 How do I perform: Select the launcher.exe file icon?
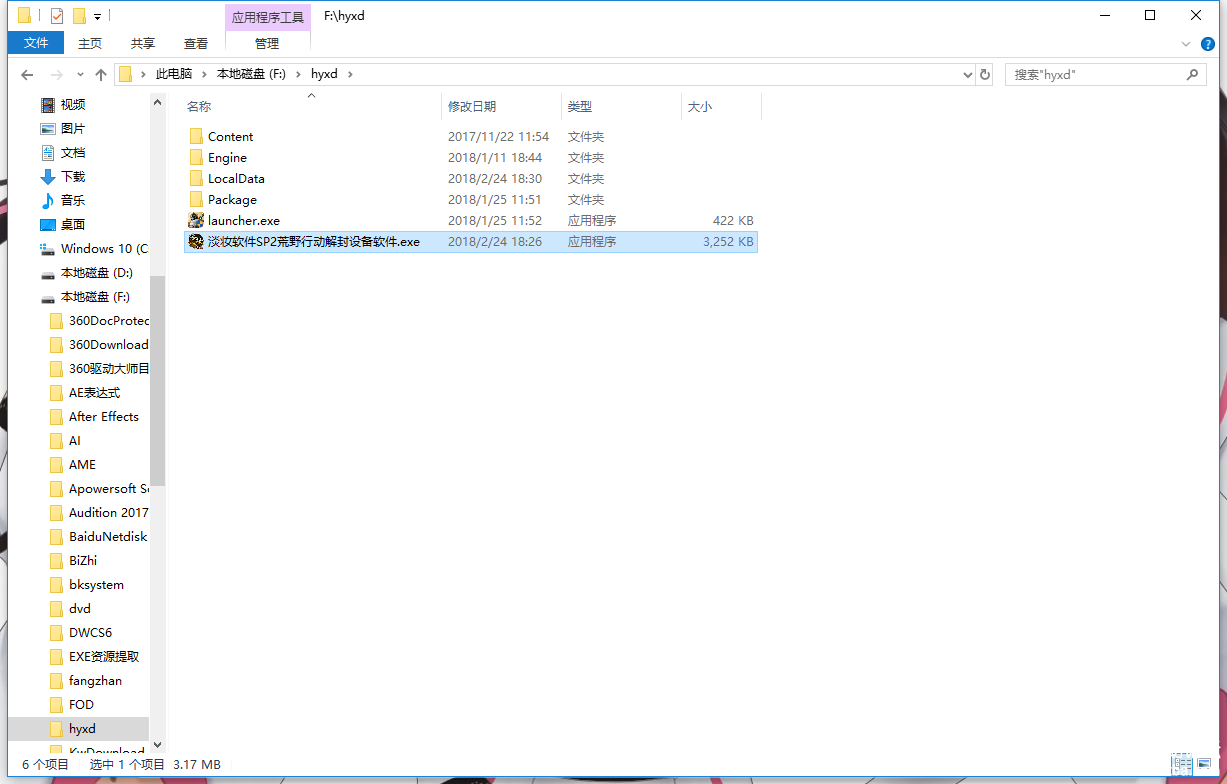(196, 220)
